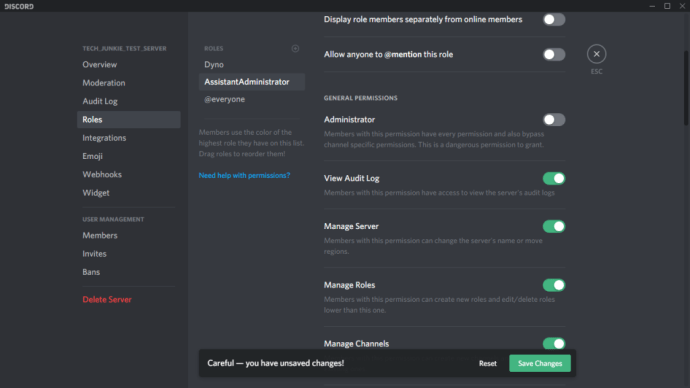Screen dimensions: 690x388
Task: Select the @everyone role
Action: [x=252, y=99]
